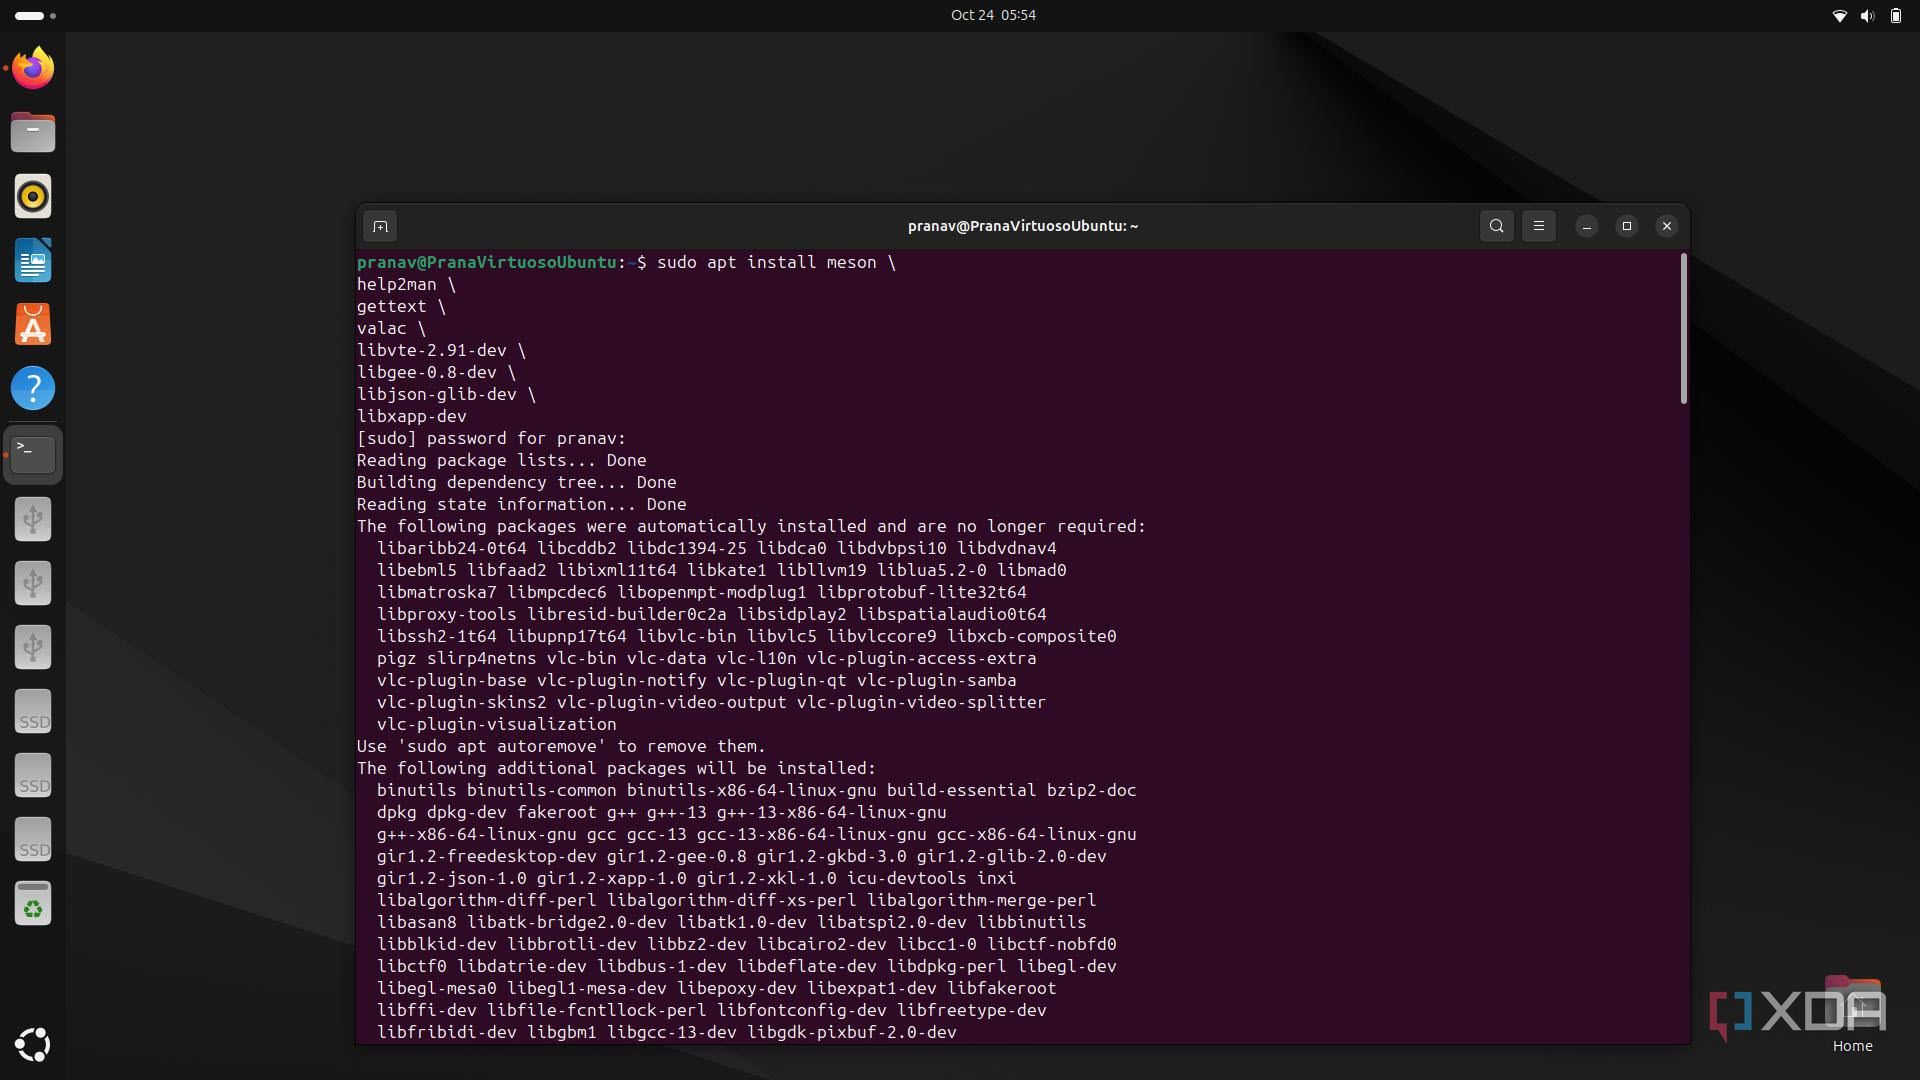Open the Files manager in dock

point(33,132)
